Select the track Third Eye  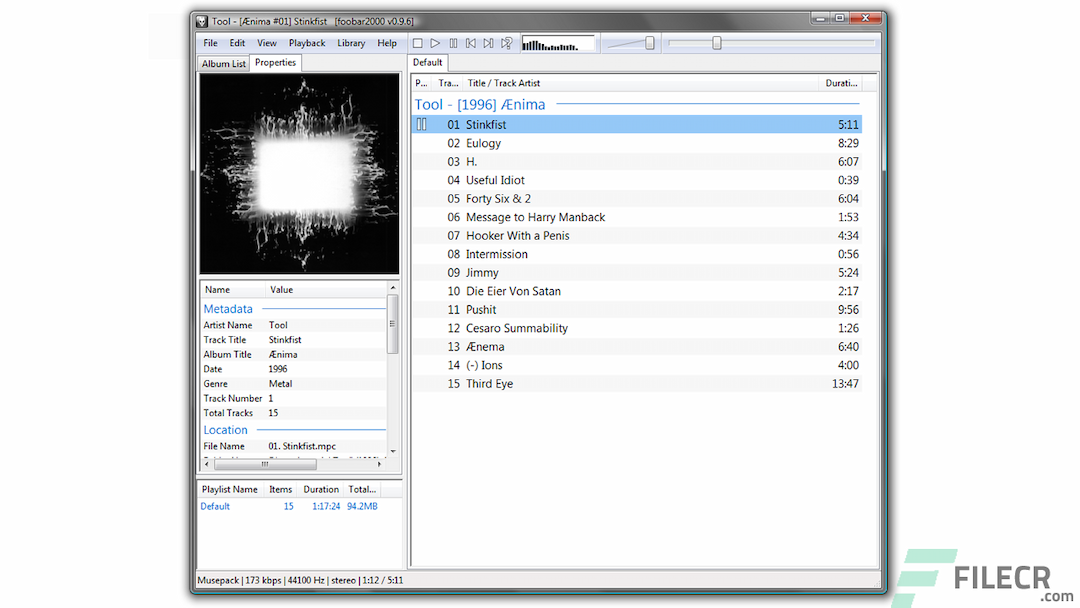coord(489,384)
